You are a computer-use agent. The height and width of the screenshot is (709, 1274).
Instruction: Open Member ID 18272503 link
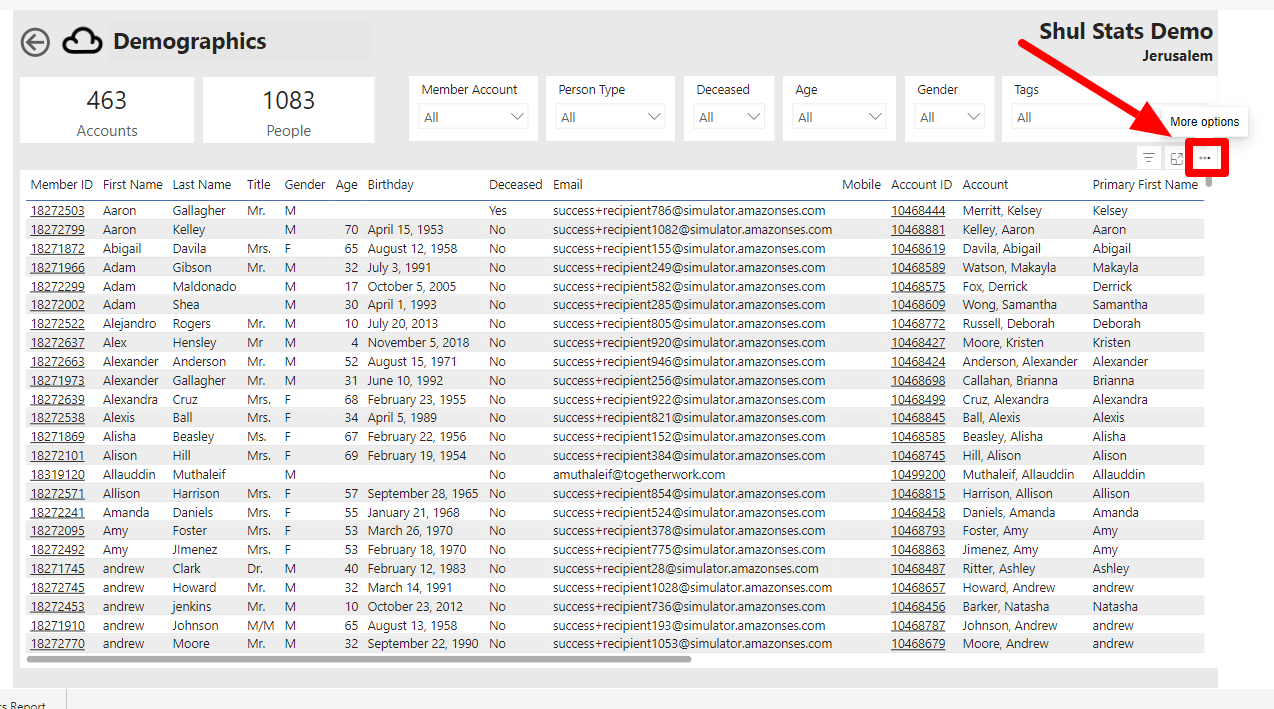click(57, 211)
